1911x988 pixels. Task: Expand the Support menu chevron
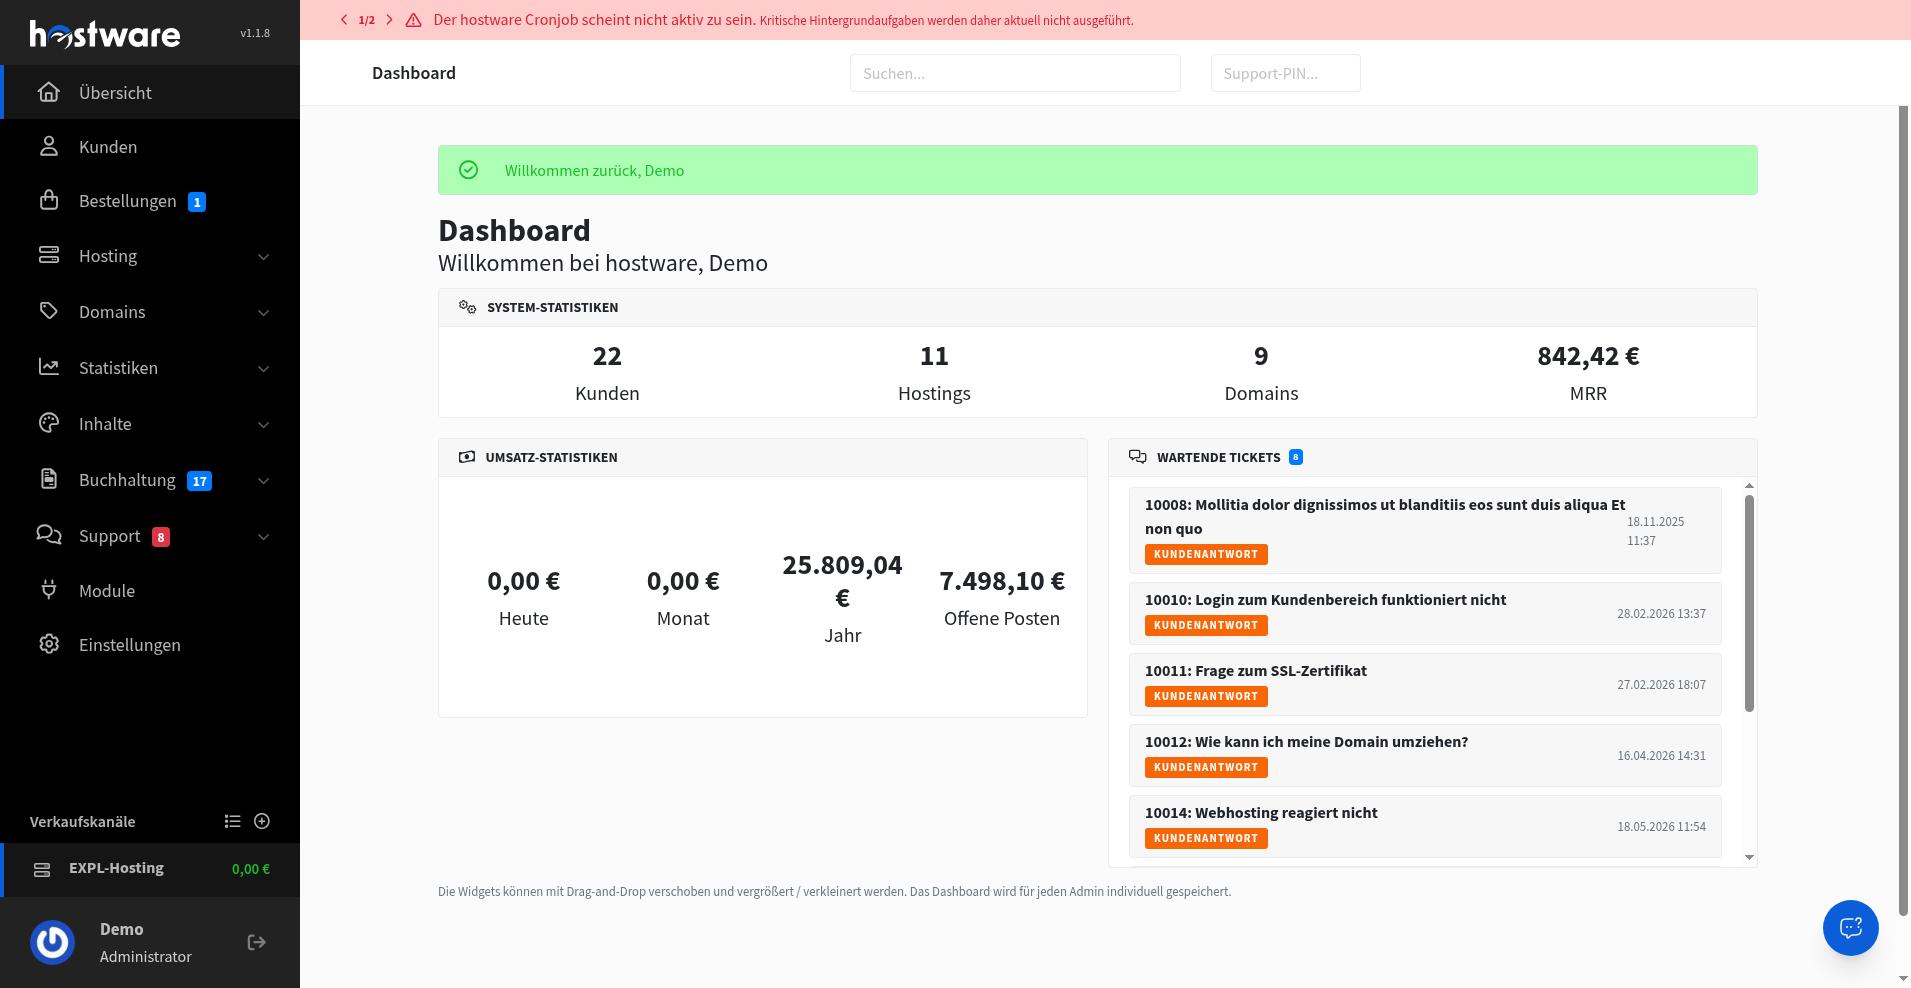point(263,537)
